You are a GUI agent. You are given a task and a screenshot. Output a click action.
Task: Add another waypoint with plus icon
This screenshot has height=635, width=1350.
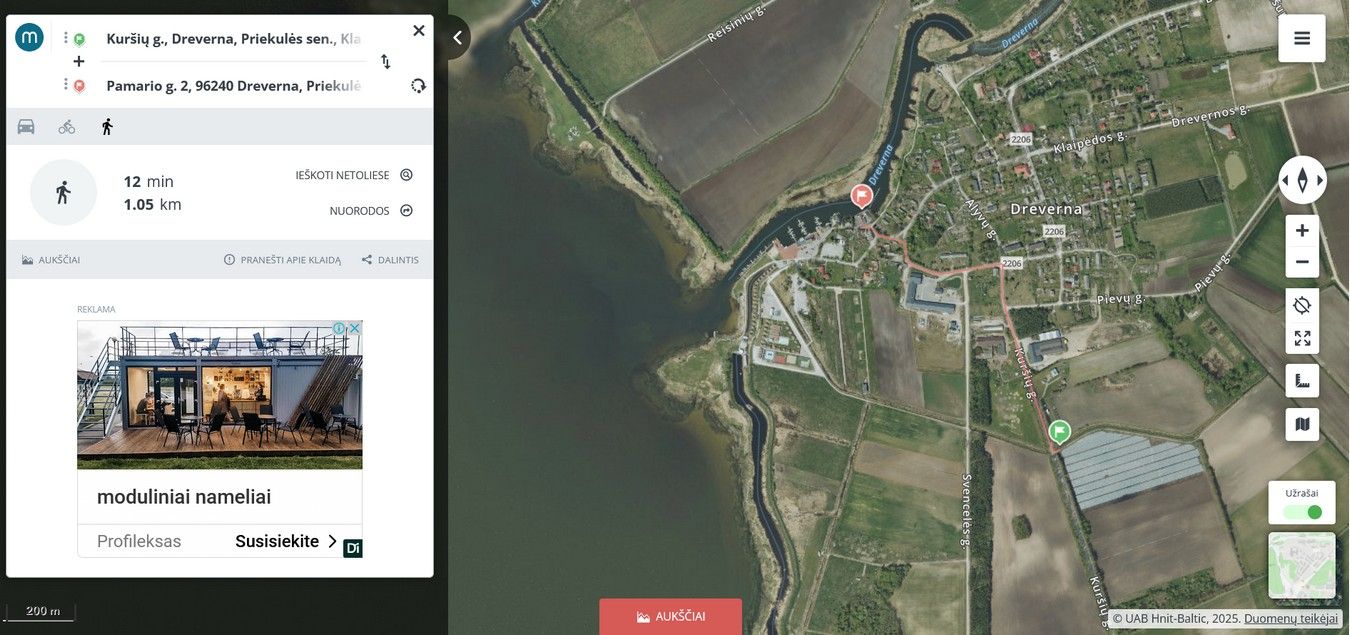click(x=79, y=62)
